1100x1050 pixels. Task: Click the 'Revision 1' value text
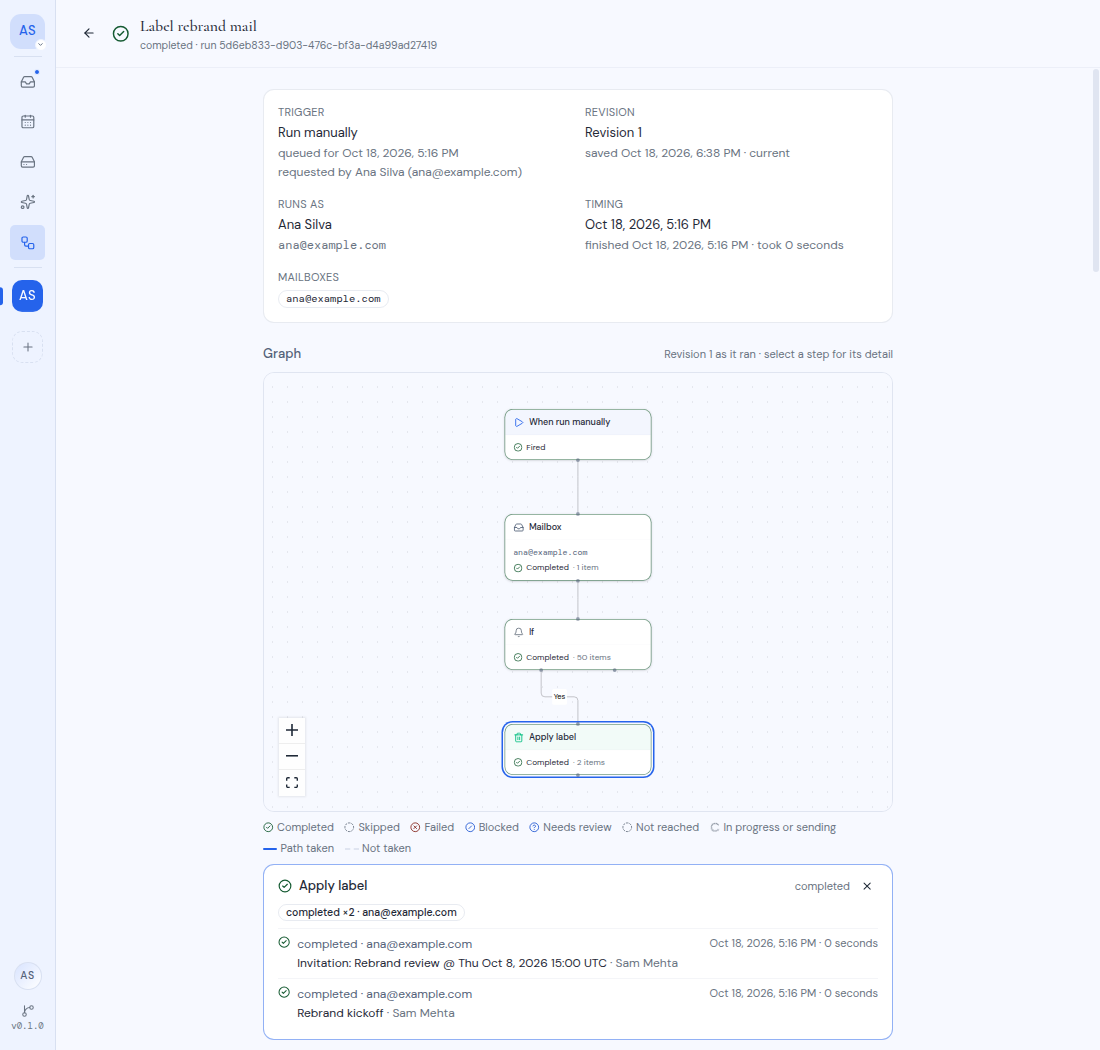pyautogui.click(x=613, y=133)
